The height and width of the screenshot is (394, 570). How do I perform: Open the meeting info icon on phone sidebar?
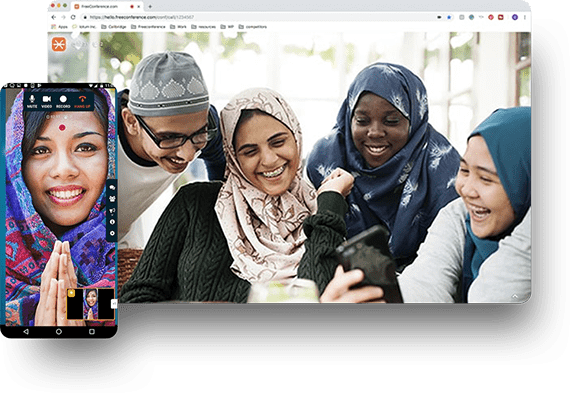112,222
